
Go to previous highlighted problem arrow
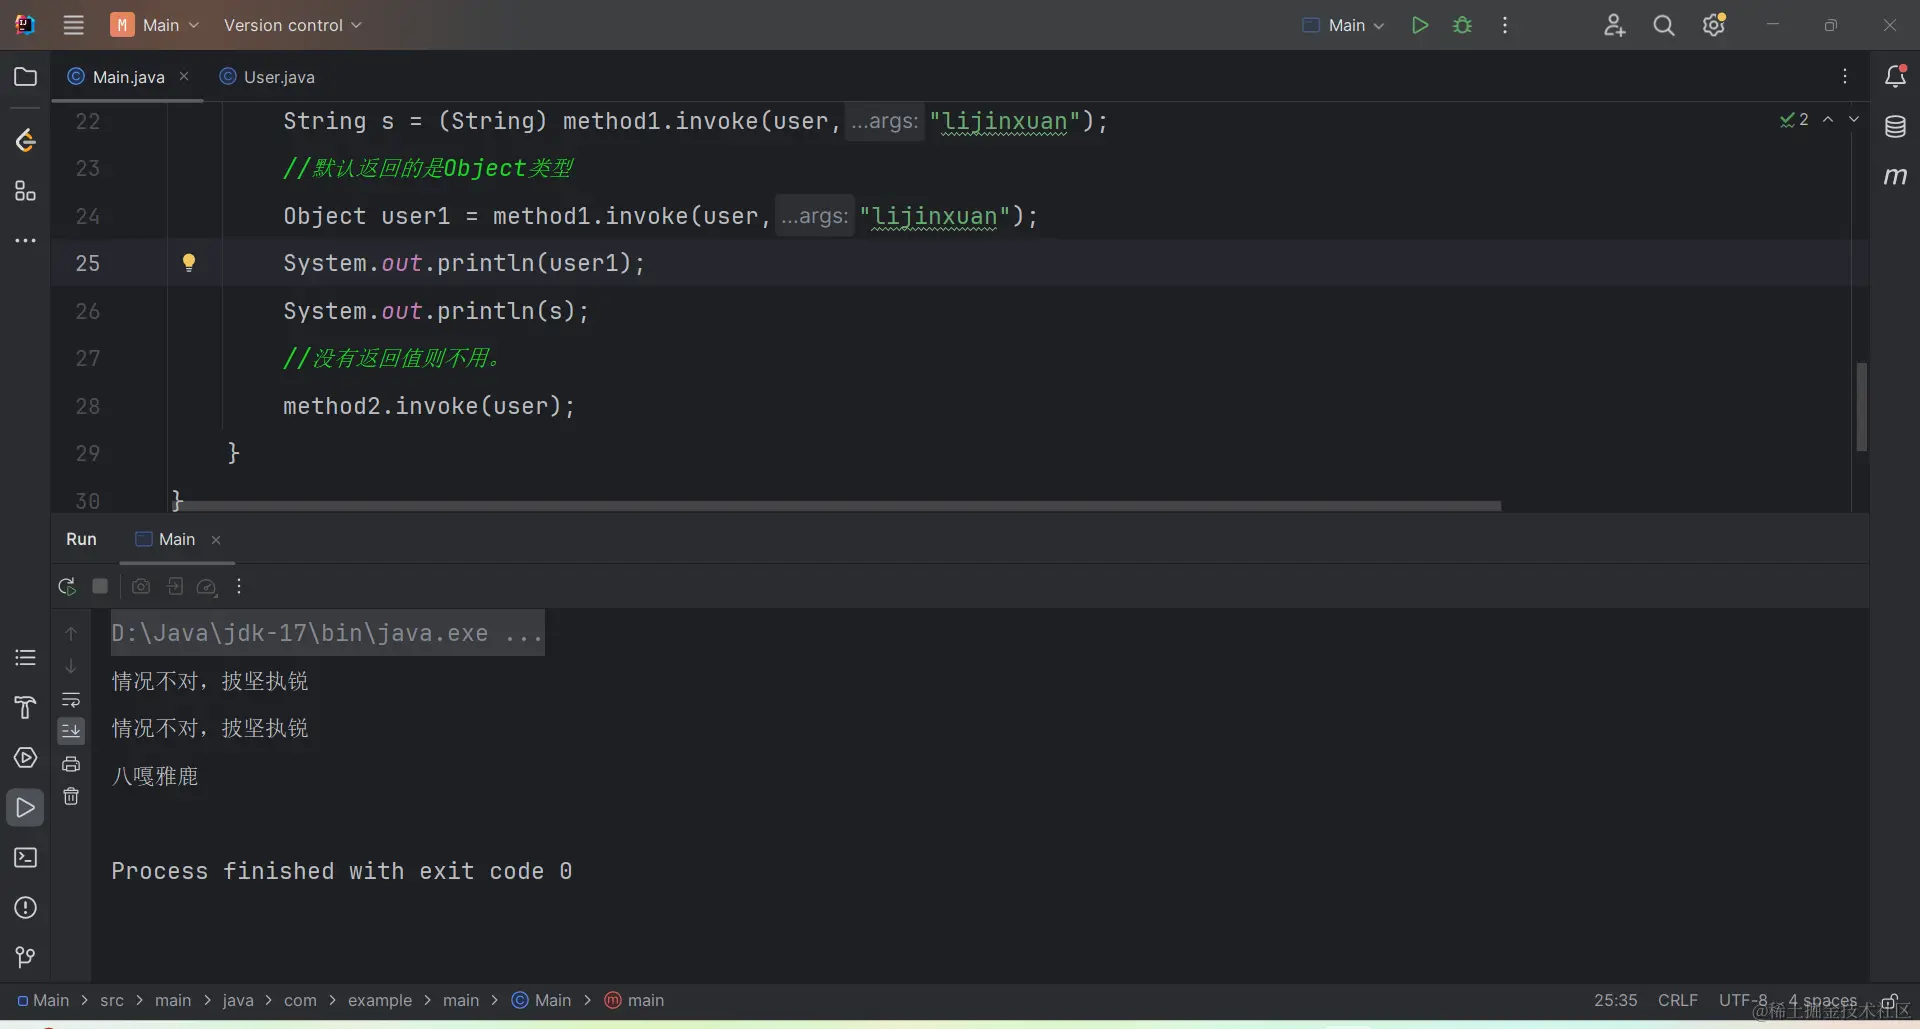click(1828, 119)
